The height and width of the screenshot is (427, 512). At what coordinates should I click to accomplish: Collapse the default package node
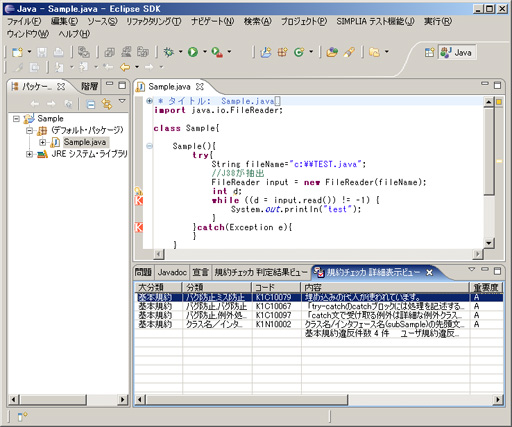click(29, 130)
